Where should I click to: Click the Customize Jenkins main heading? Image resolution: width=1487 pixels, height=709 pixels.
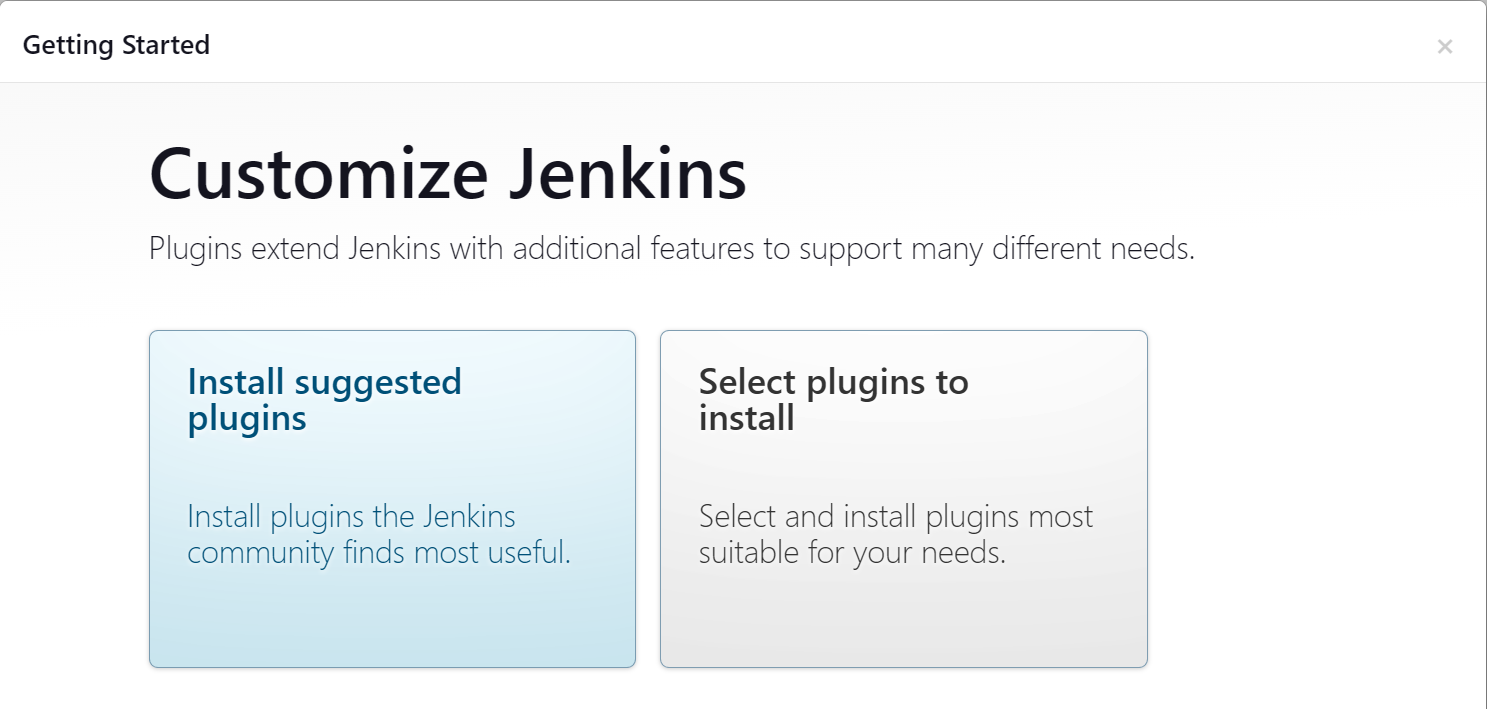(x=447, y=174)
